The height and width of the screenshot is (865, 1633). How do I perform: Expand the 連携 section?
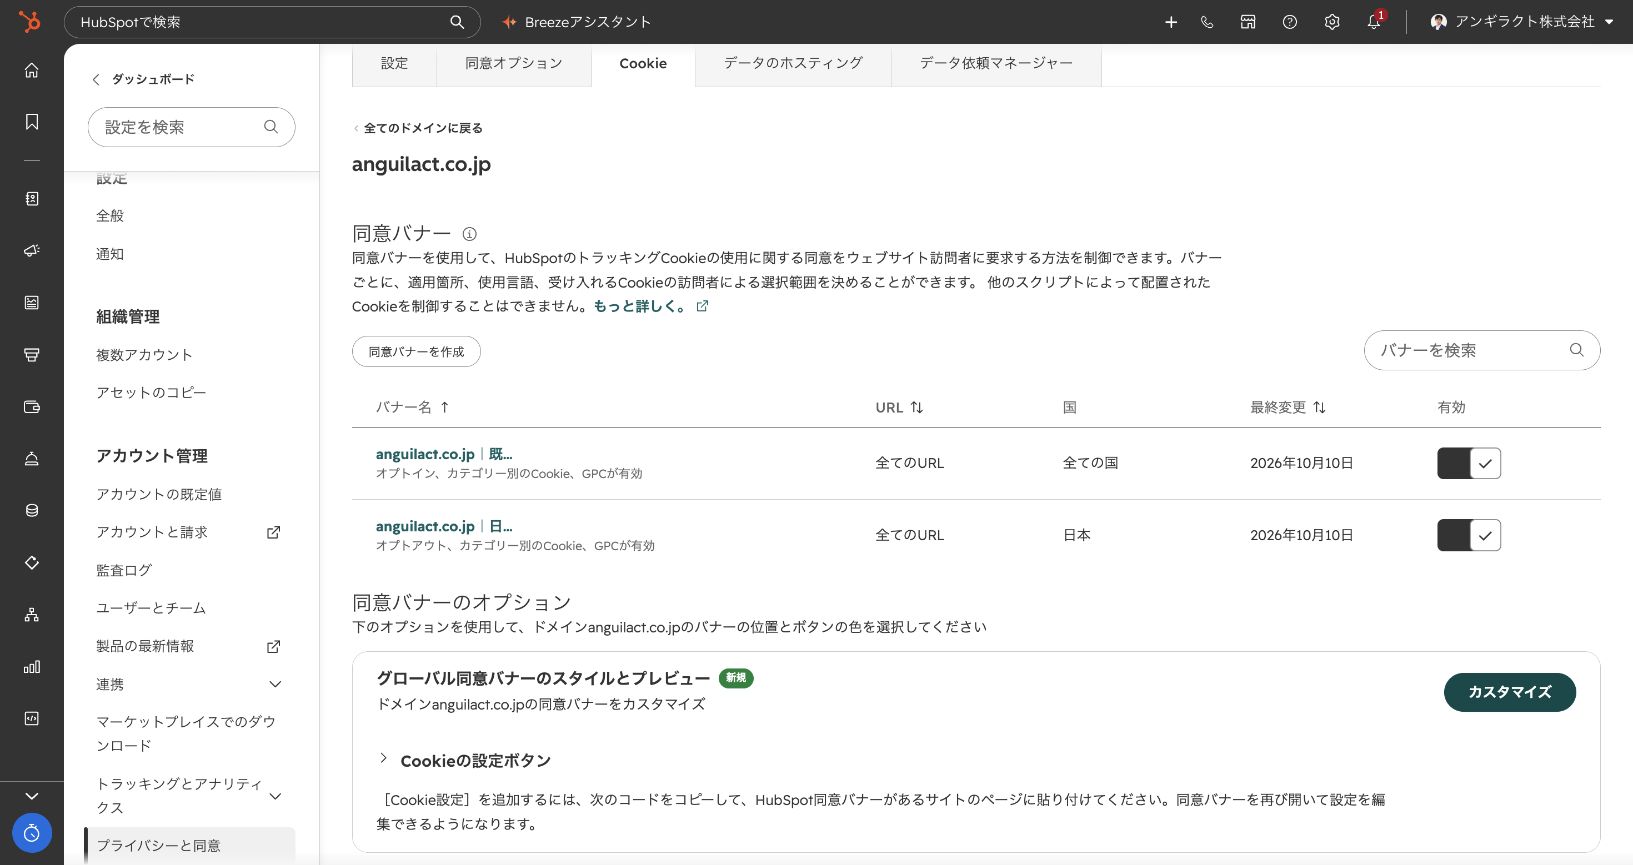point(190,684)
